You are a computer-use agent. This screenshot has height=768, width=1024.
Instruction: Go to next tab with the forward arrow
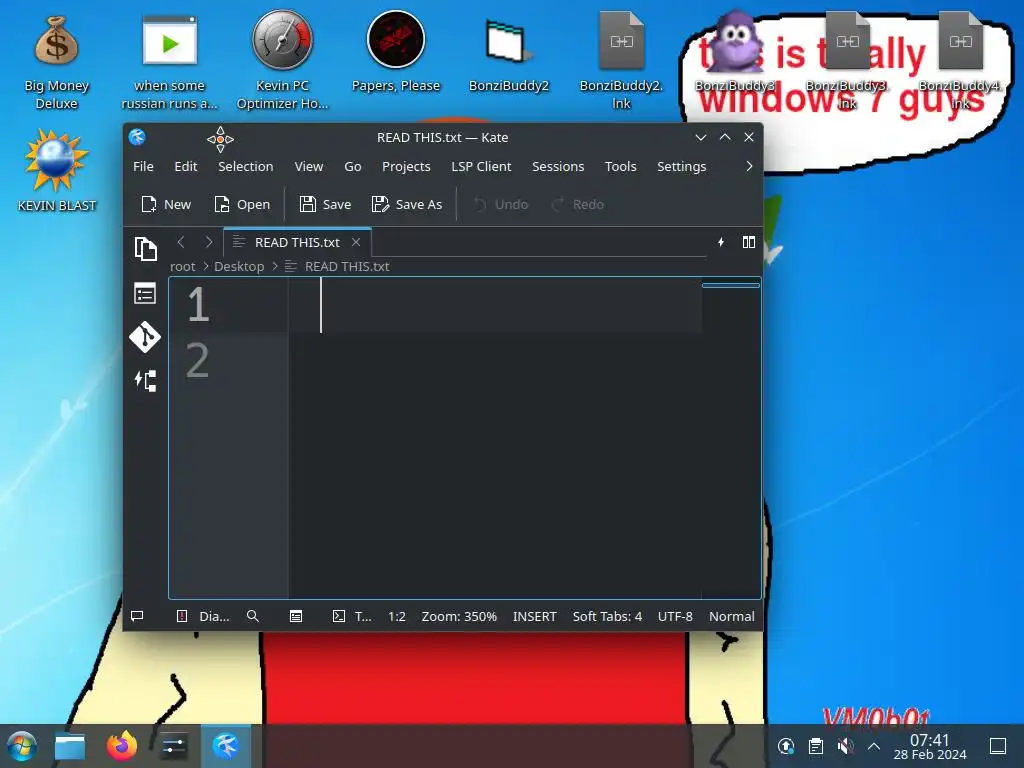[209, 242]
